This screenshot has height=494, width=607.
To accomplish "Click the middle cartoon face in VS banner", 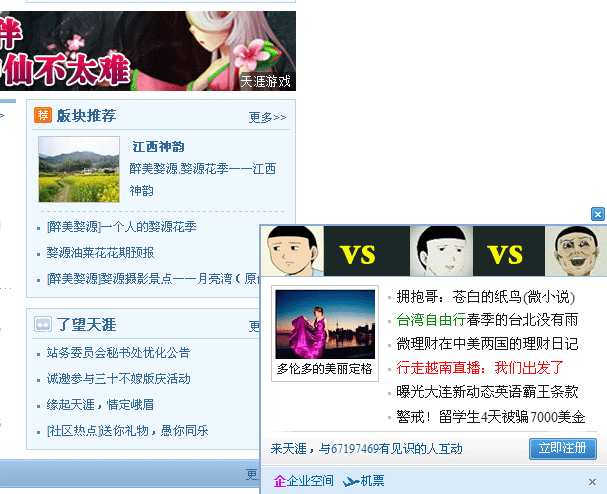I will coord(441,251).
